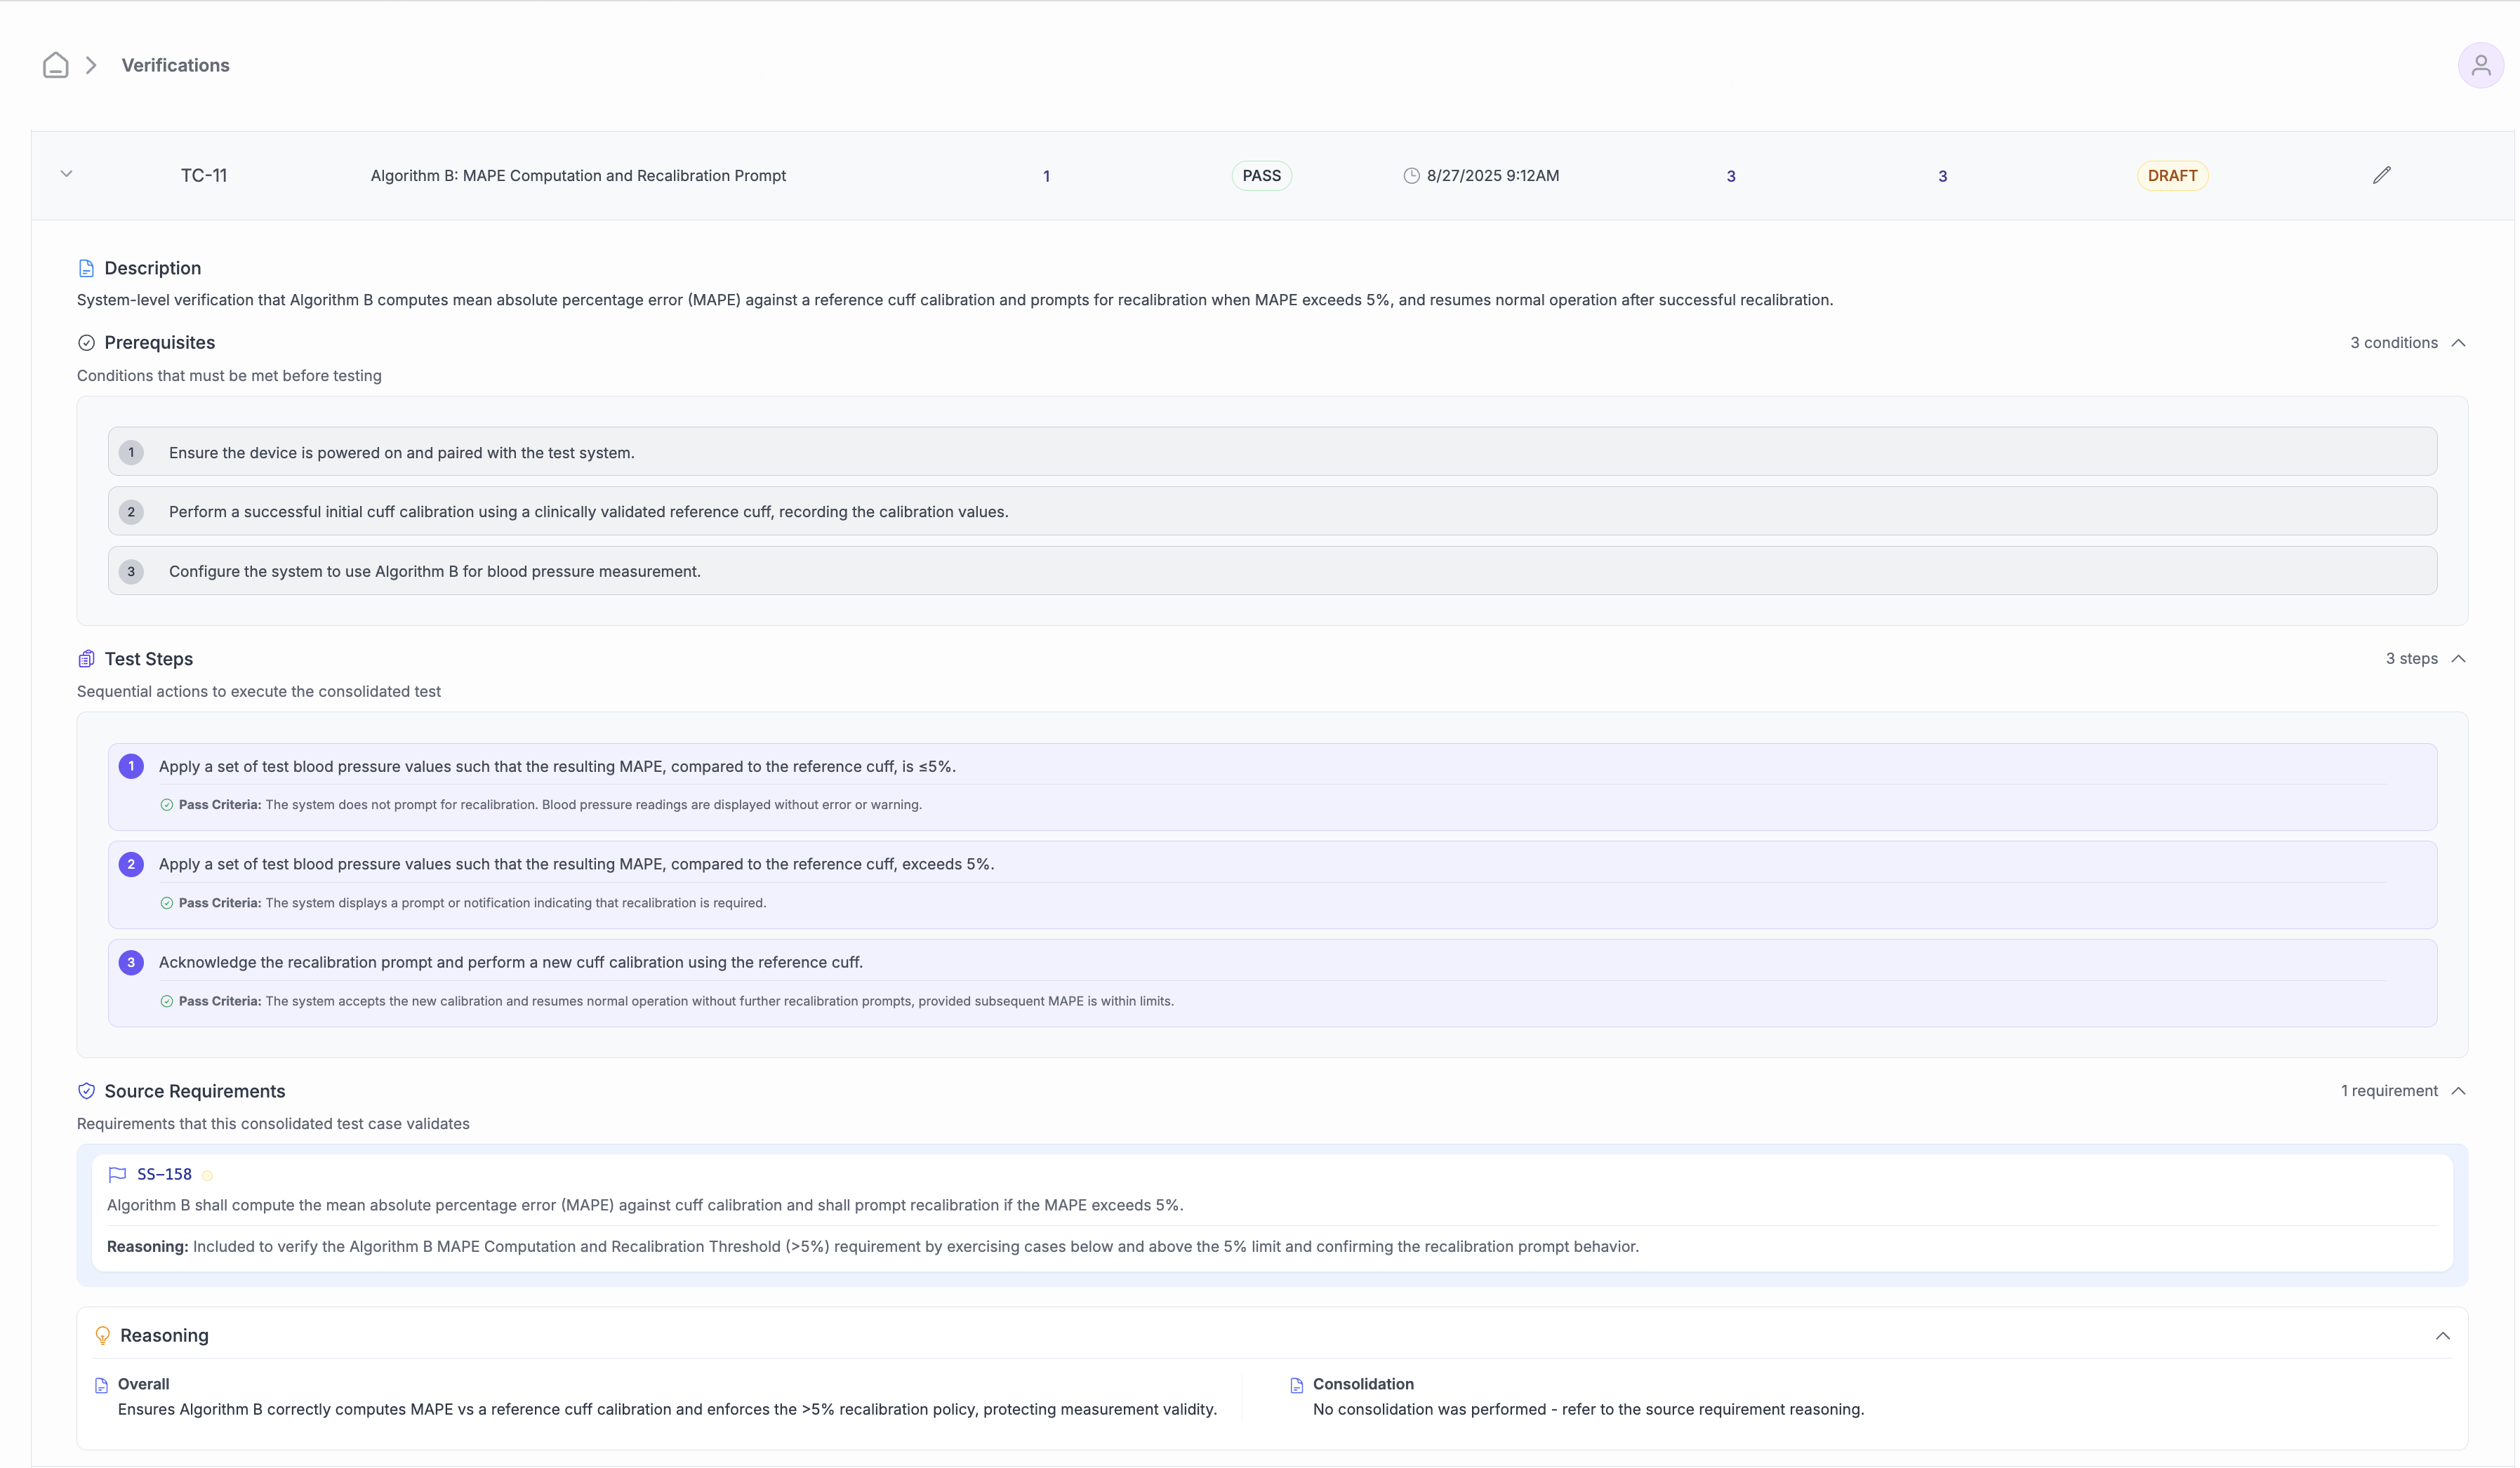Click the clock icon beside the timestamp
The width and height of the screenshot is (2520, 1468).
(x=1411, y=175)
